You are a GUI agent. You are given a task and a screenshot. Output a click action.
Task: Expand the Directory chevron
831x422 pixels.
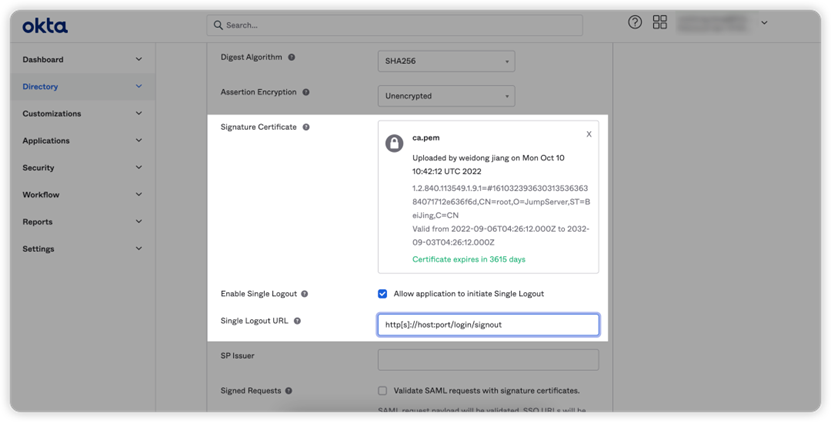(139, 86)
